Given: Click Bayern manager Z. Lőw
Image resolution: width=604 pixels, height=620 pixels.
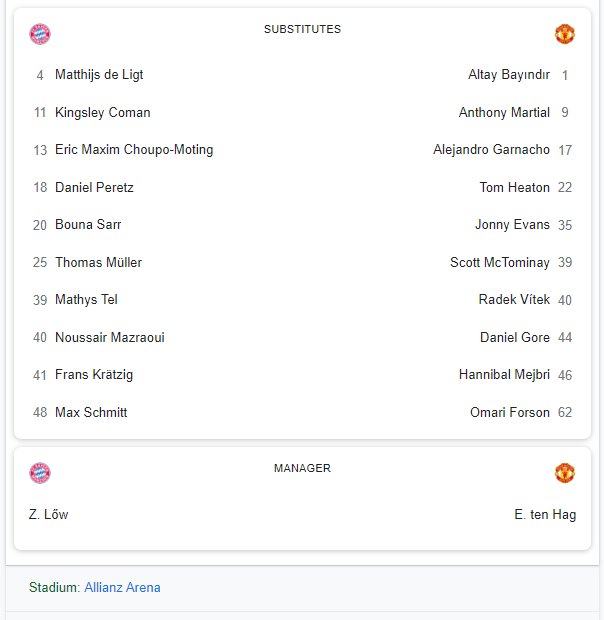Looking at the screenshot, I should [x=49, y=515].
